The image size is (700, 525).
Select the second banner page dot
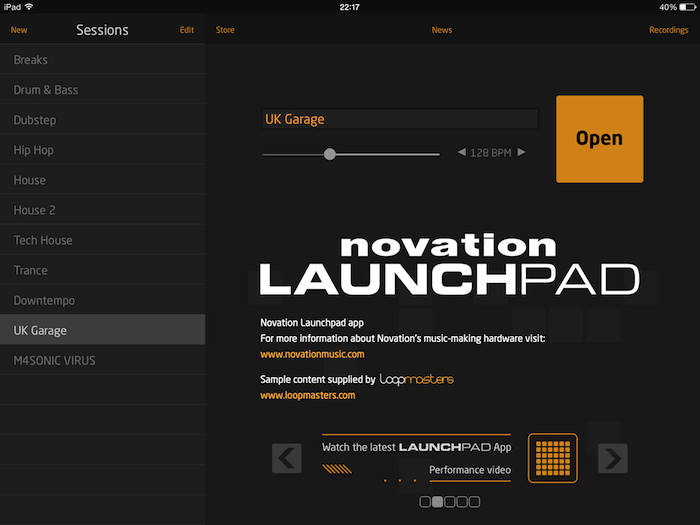click(x=438, y=502)
